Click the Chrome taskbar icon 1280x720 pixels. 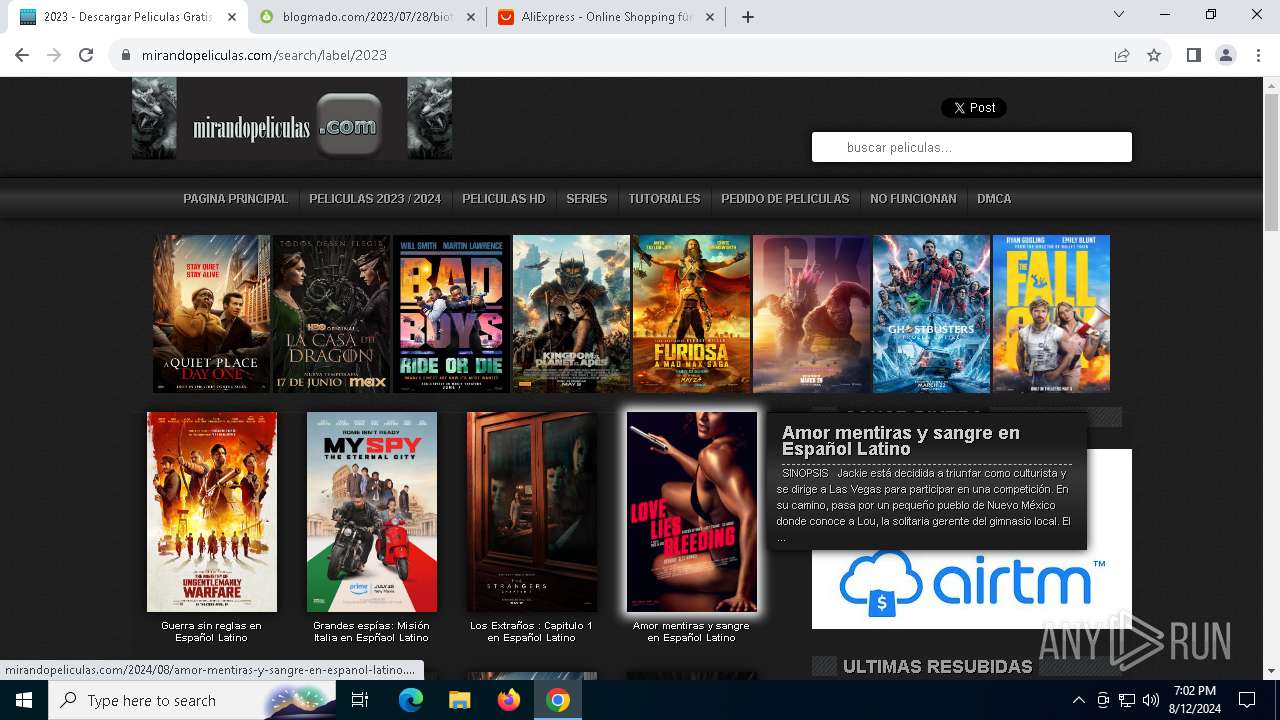558,700
